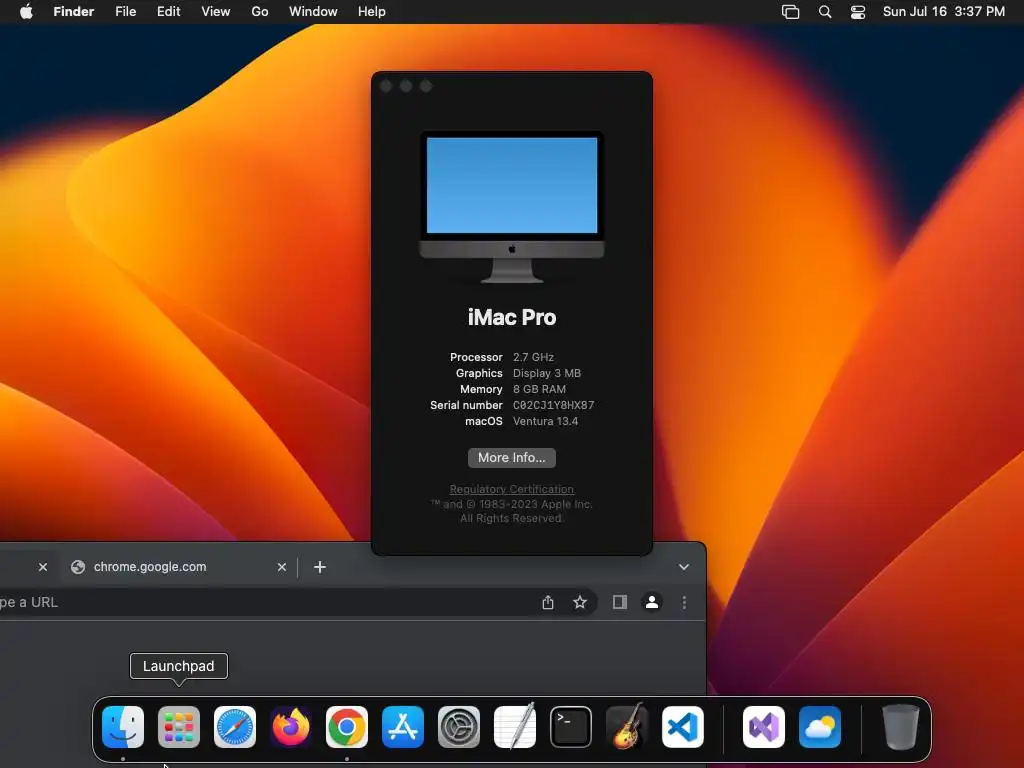Open Google Chrome Dock icon
The width and height of the screenshot is (1024, 768).
pyautogui.click(x=347, y=727)
